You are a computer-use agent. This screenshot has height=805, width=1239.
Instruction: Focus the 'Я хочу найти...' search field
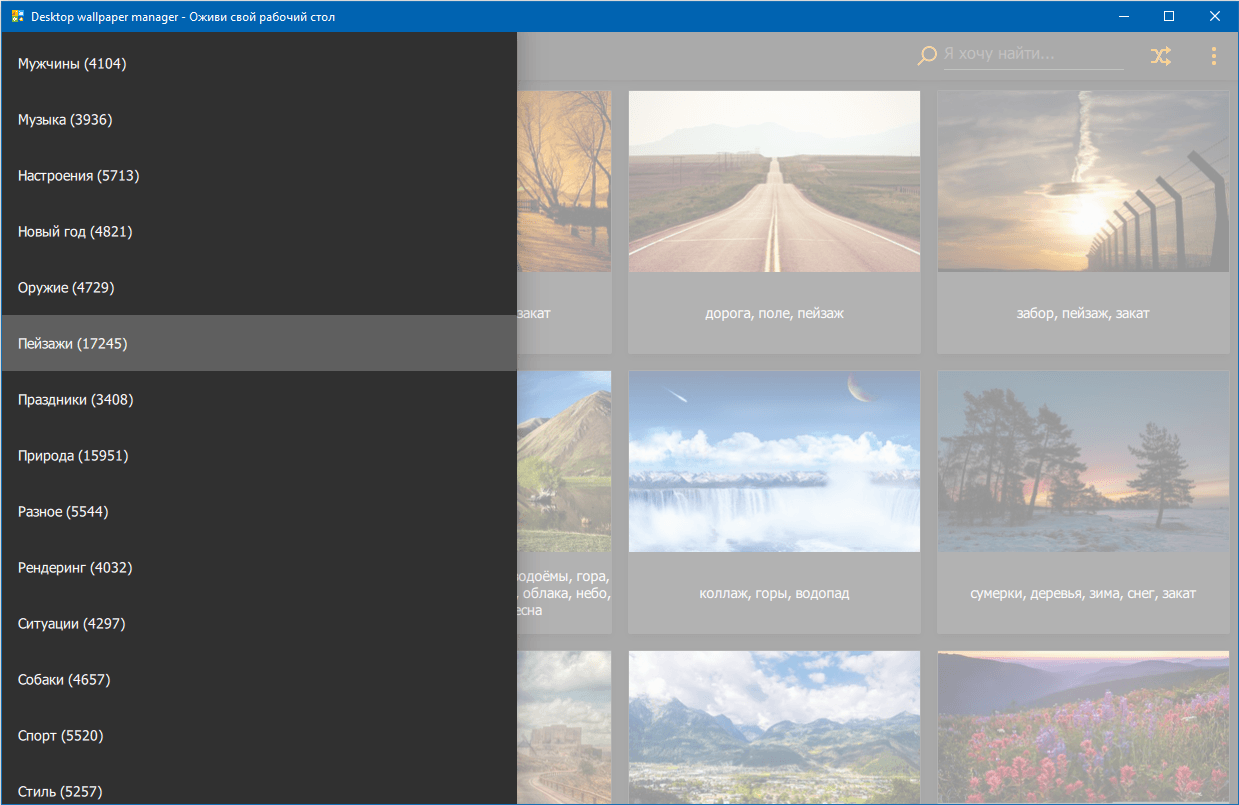coord(1033,54)
